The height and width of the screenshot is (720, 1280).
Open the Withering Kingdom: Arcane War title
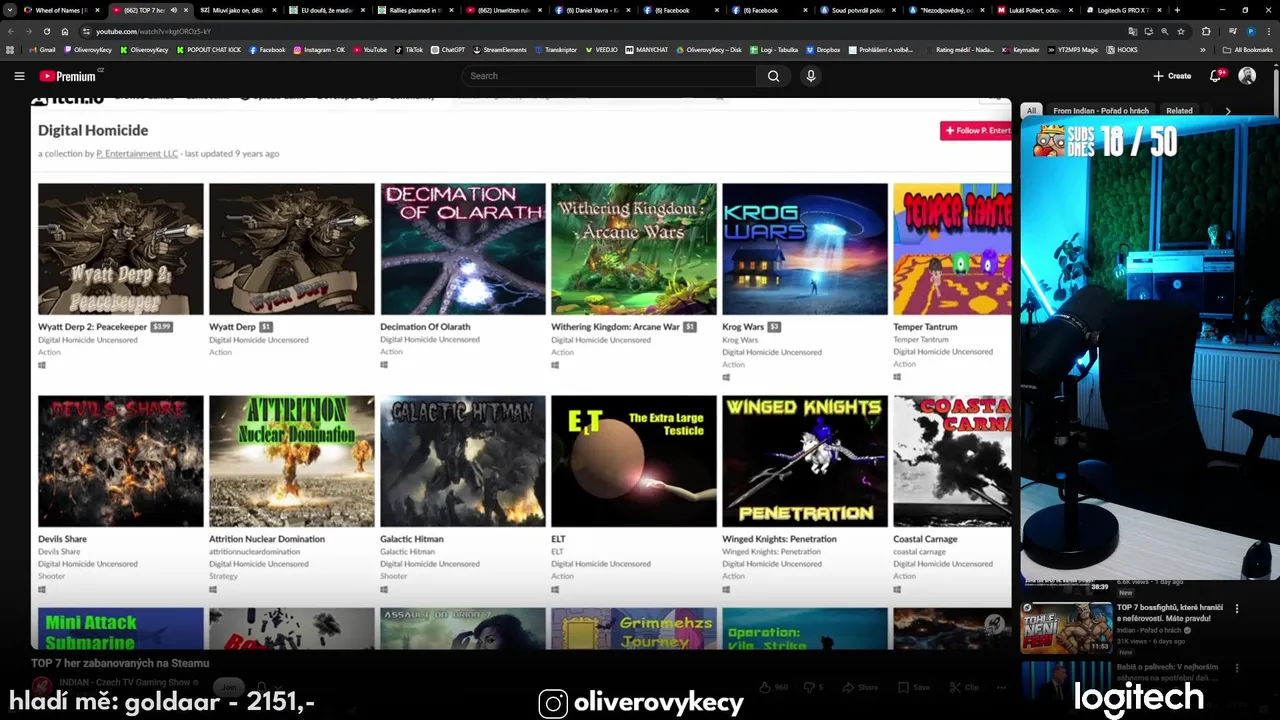[x=615, y=327]
